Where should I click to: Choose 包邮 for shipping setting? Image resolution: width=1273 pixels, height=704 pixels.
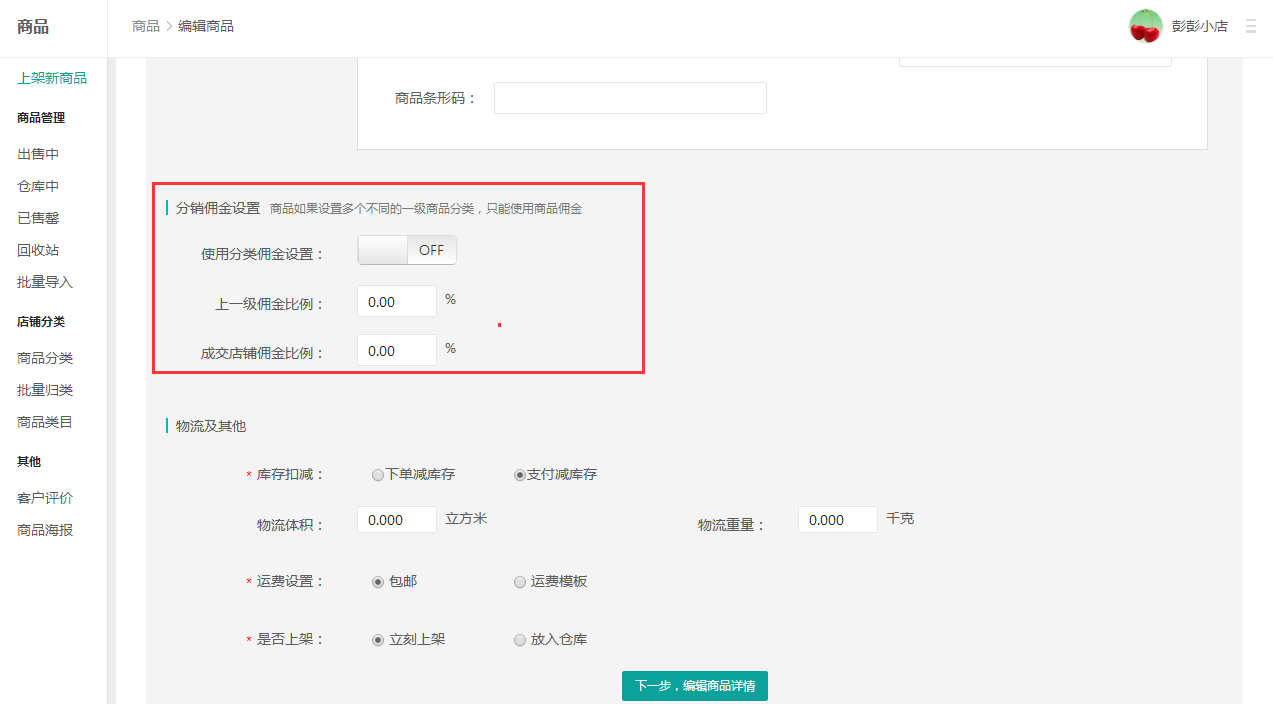click(378, 581)
